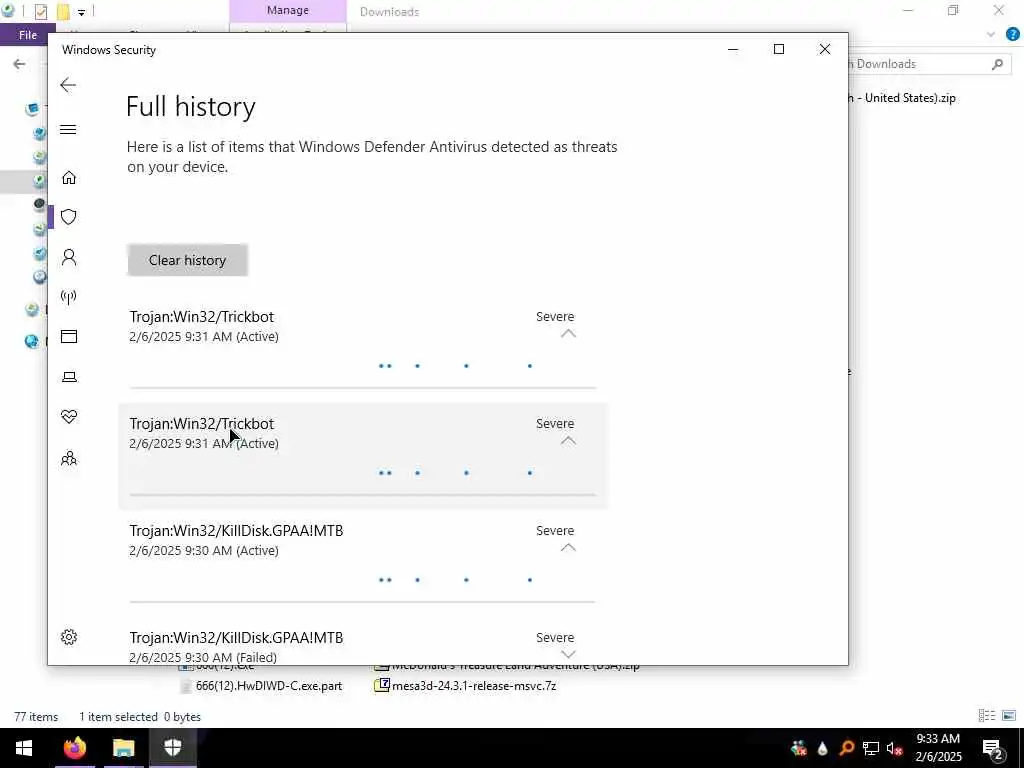Open App & browser control window icon
Viewport: 1024px width, 768px height.
click(69, 336)
